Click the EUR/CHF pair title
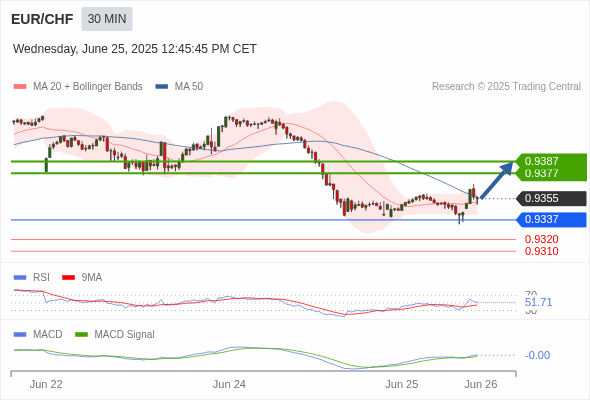Image resolution: width=590 pixels, height=400 pixels. [x=42, y=19]
